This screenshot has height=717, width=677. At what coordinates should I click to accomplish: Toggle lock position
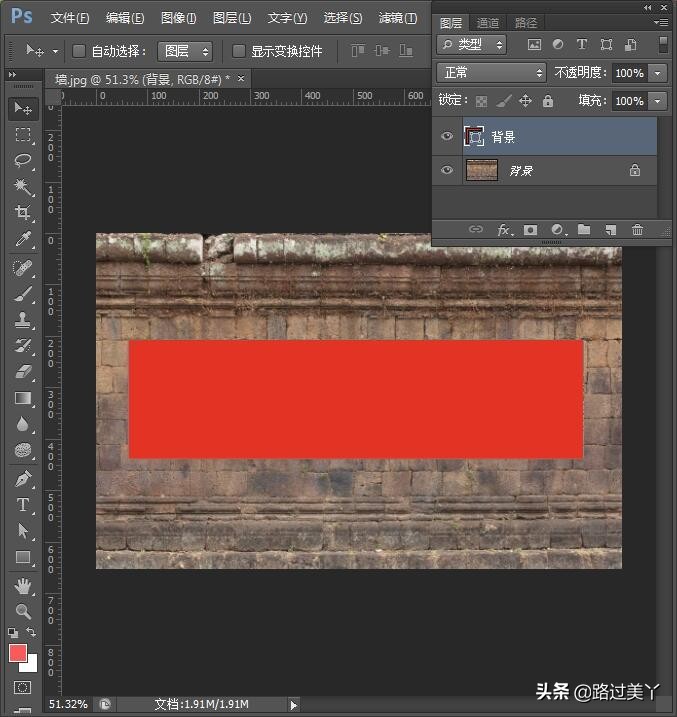[526, 101]
